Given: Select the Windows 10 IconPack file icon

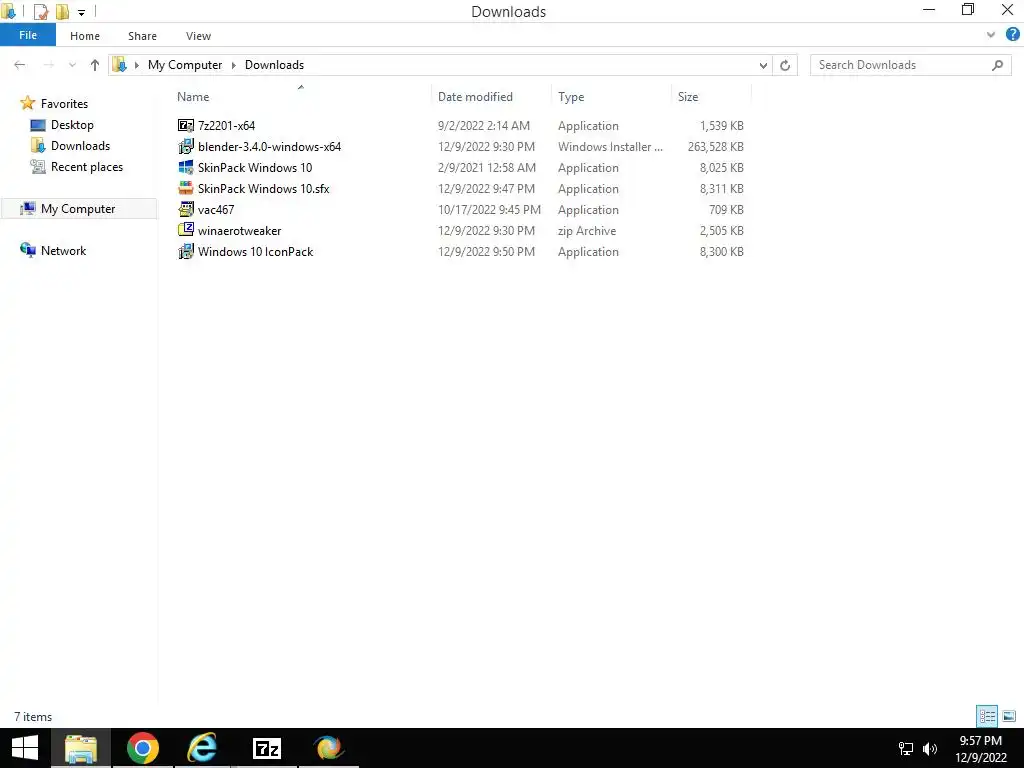Looking at the screenshot, I should point(186,251).
